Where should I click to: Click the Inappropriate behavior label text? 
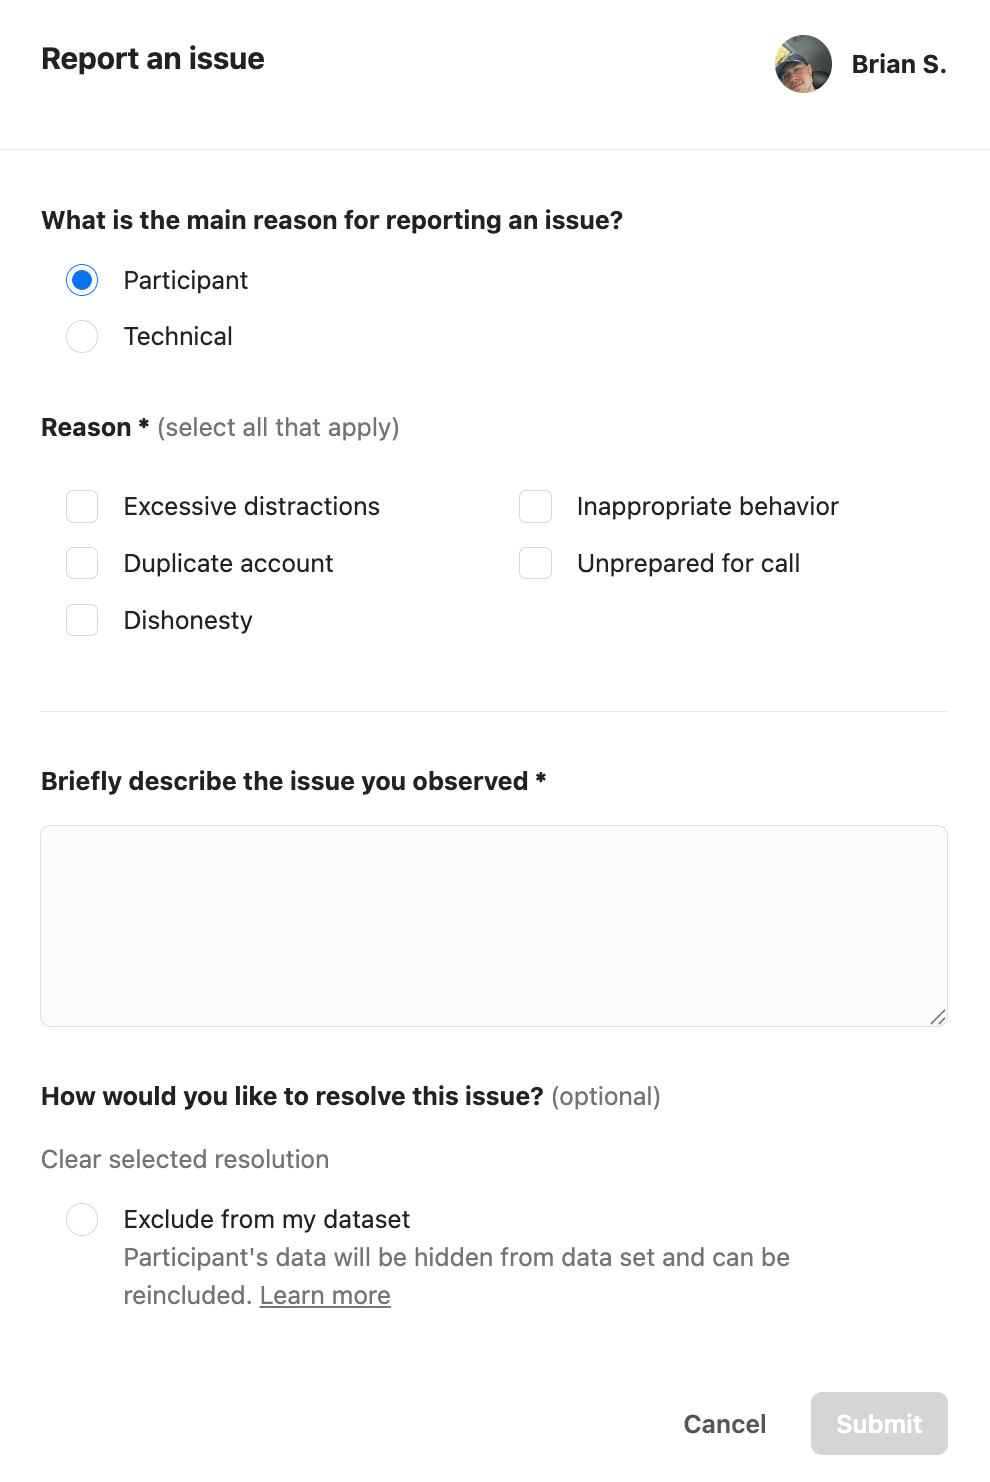point(708,507)
